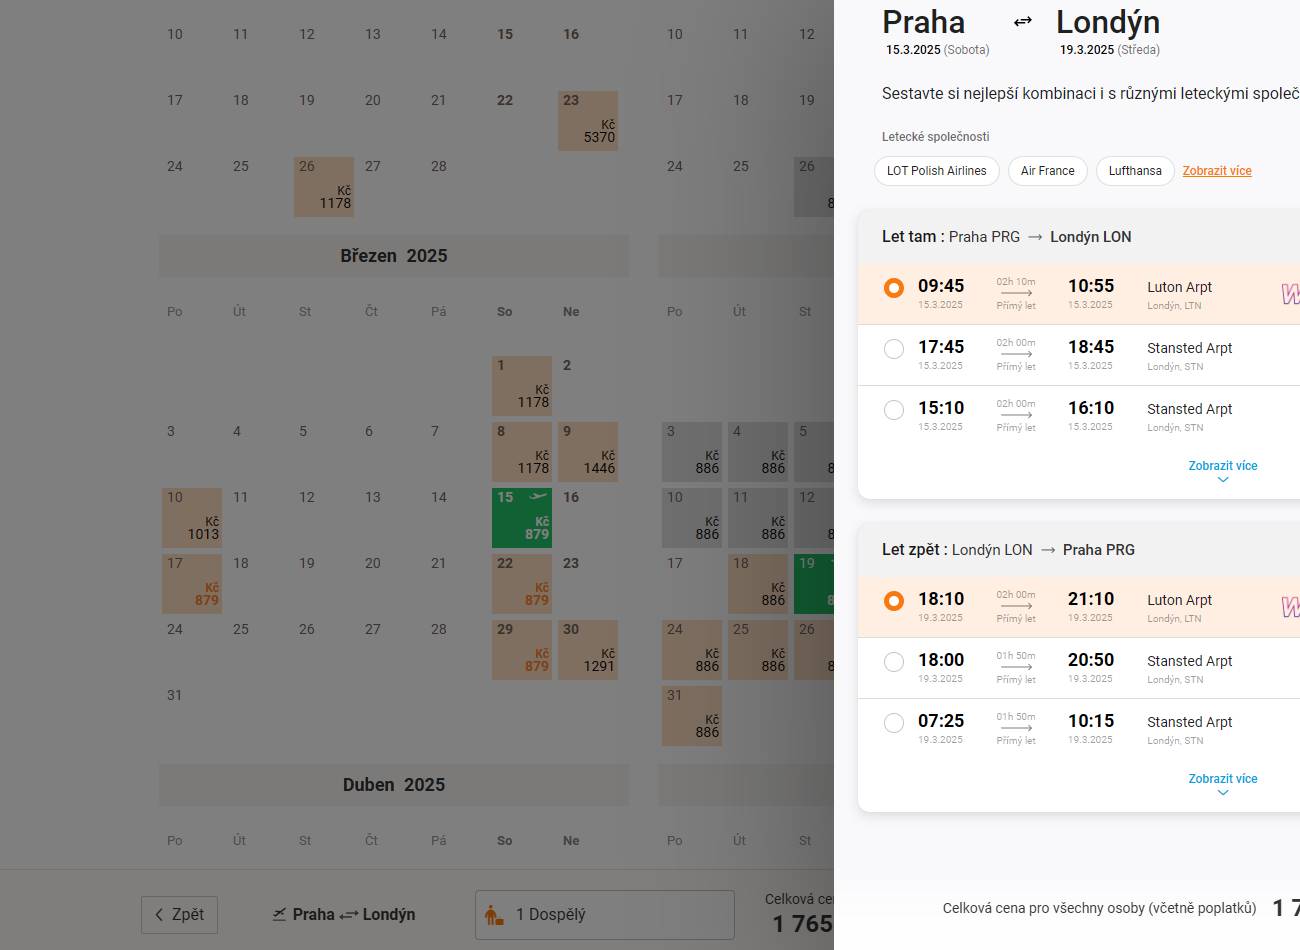1300x950 pixels.
Task: Show more airlines via orange Zobrazit více link
Action: coord(1217,171)
